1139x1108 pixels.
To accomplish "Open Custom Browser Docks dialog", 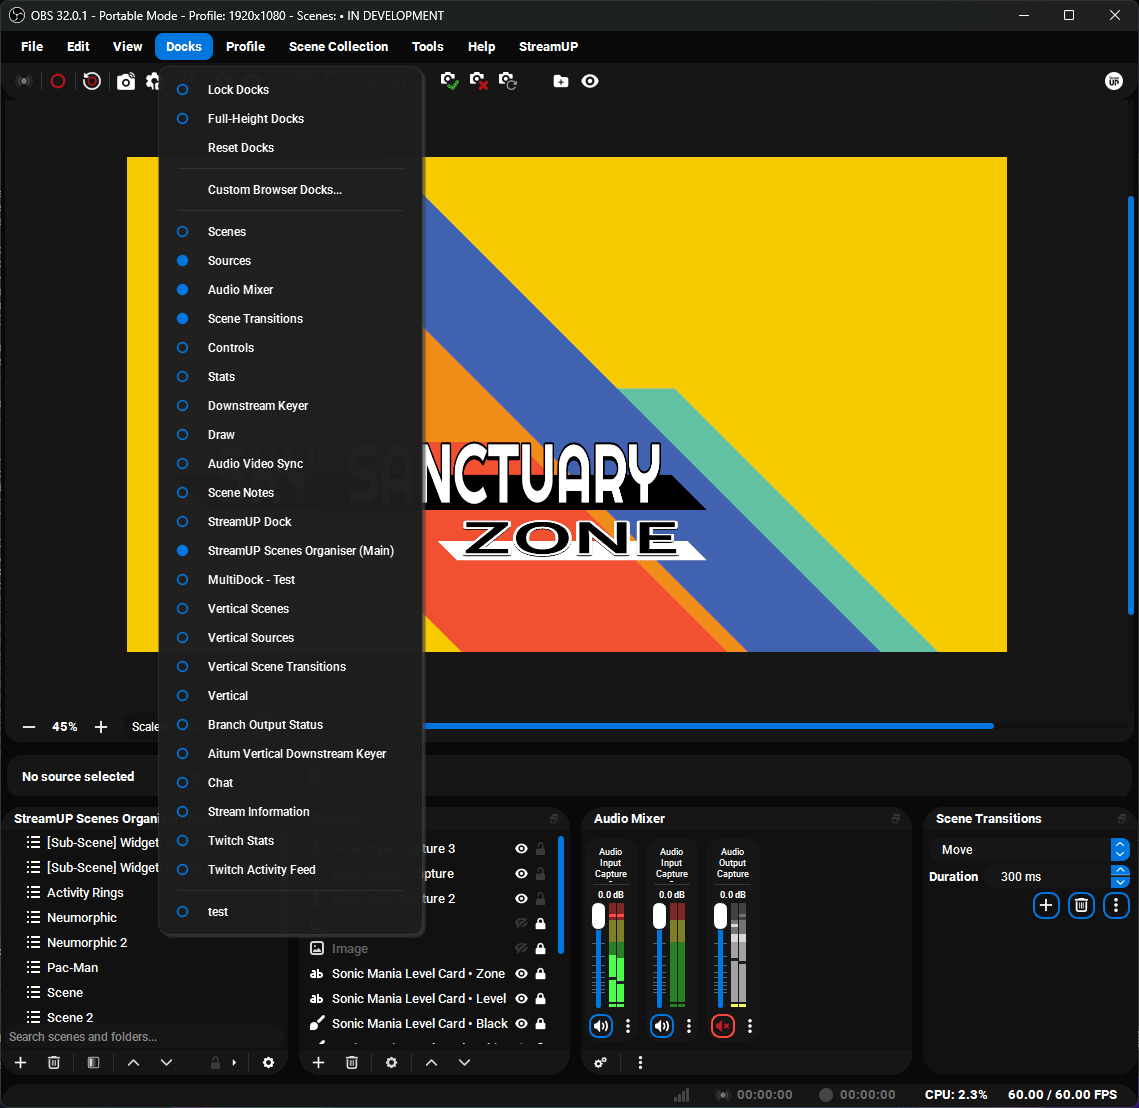I will point(274,189).
